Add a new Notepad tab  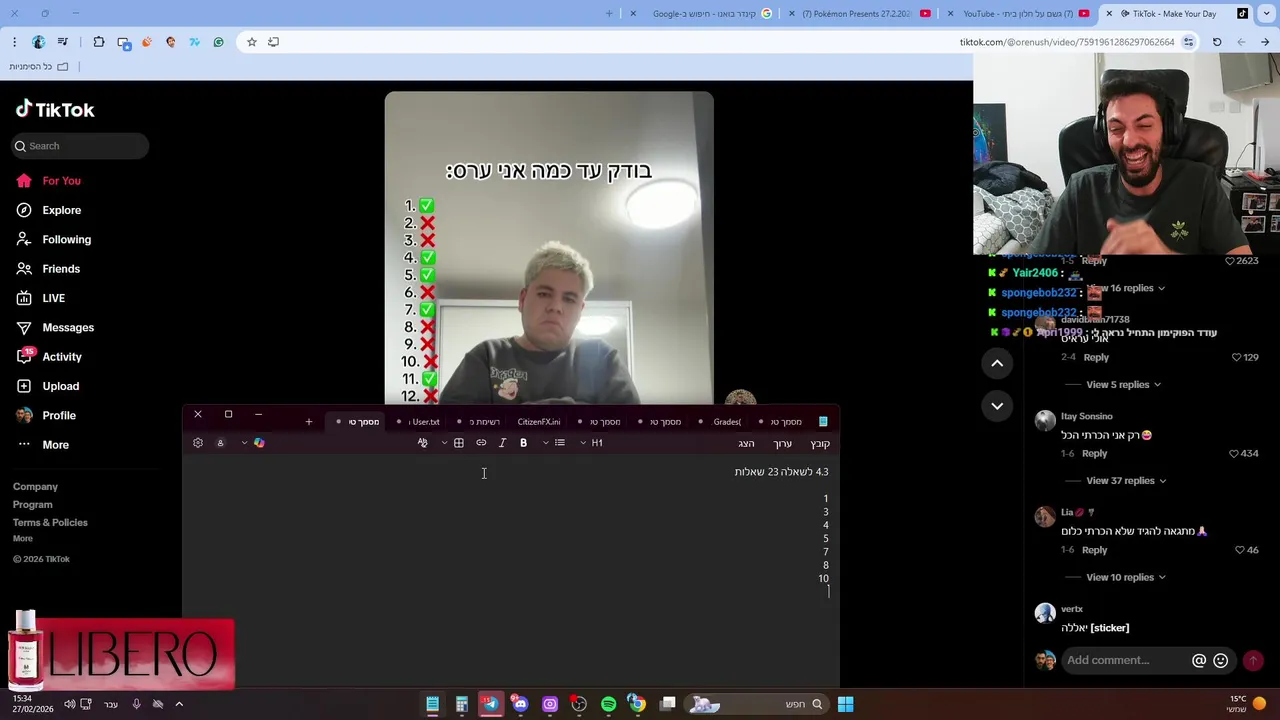(309, 422)
